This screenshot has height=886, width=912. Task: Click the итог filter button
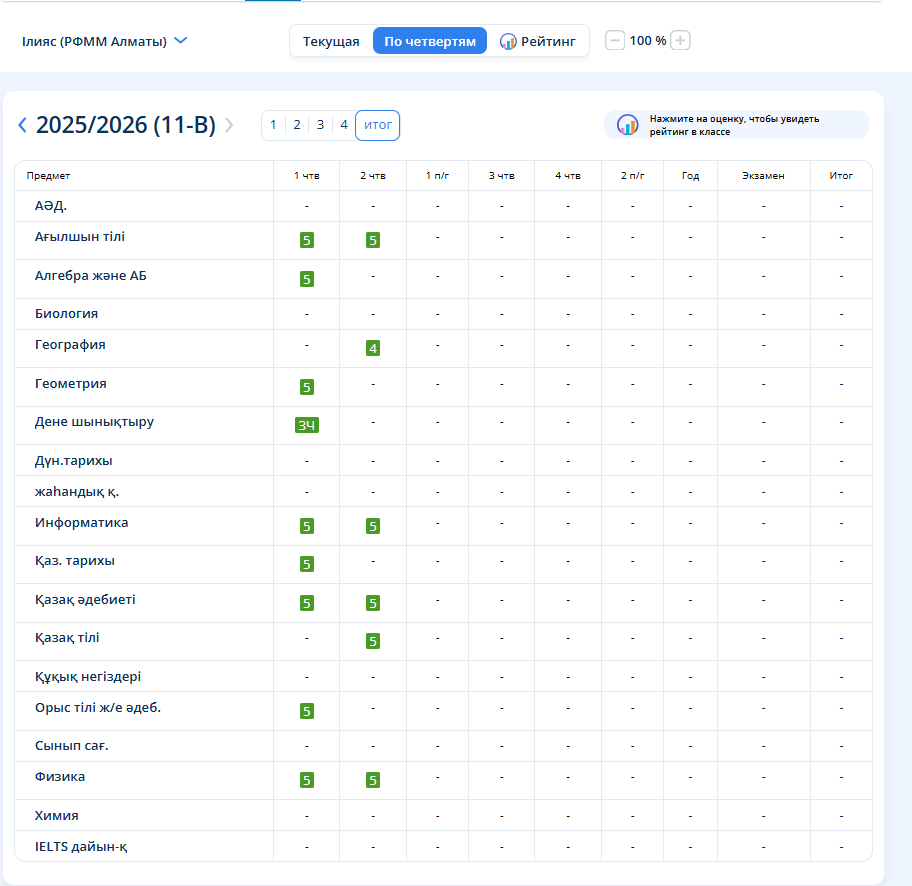pyautogui.click(x=377, y=125)
